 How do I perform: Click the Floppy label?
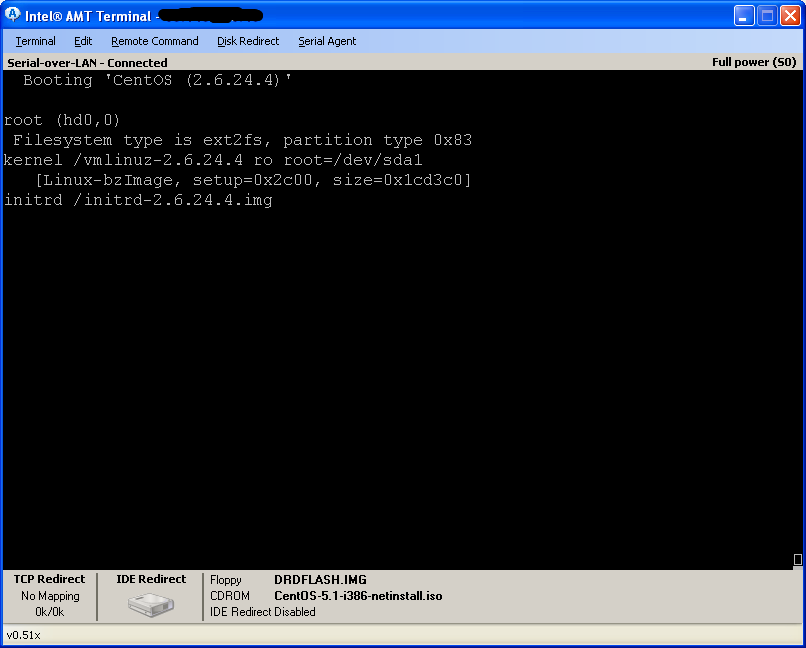[x=226, y=580]
